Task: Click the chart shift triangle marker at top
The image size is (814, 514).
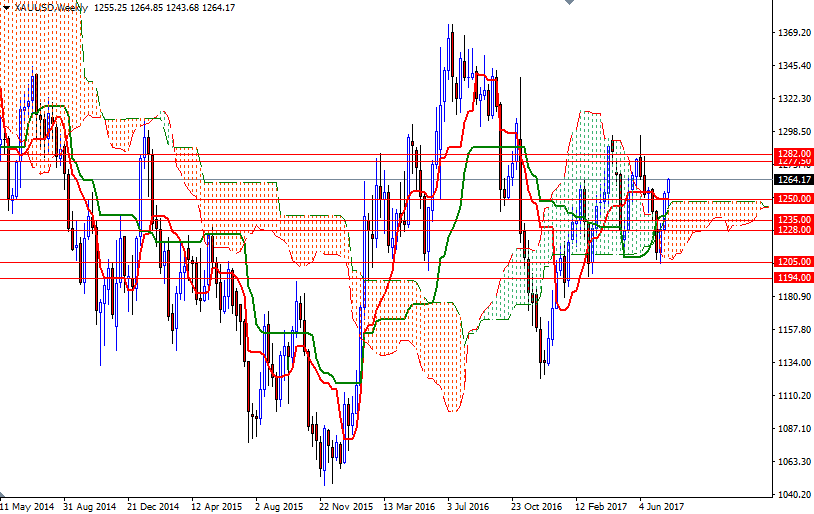Action: click(x=569, y=2)
